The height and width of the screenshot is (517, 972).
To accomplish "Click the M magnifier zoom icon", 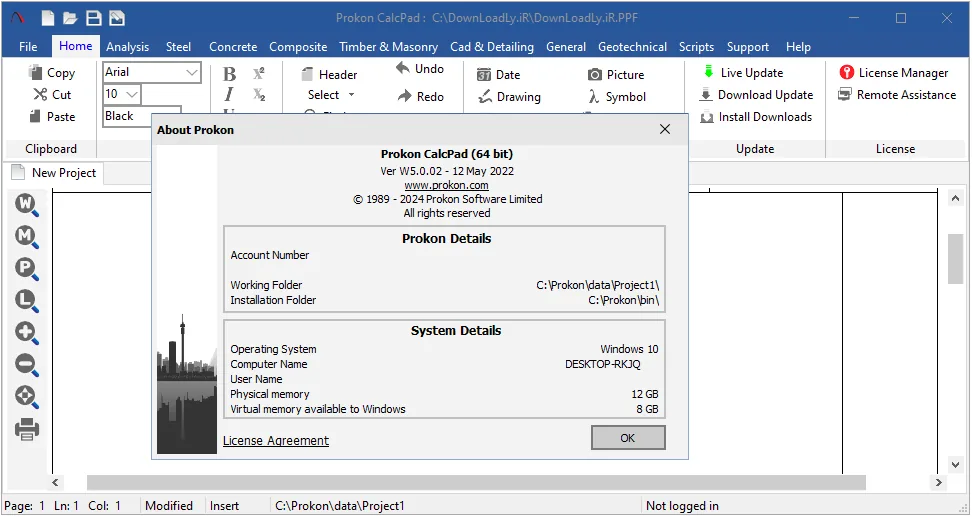I will (x=27, y=236).
